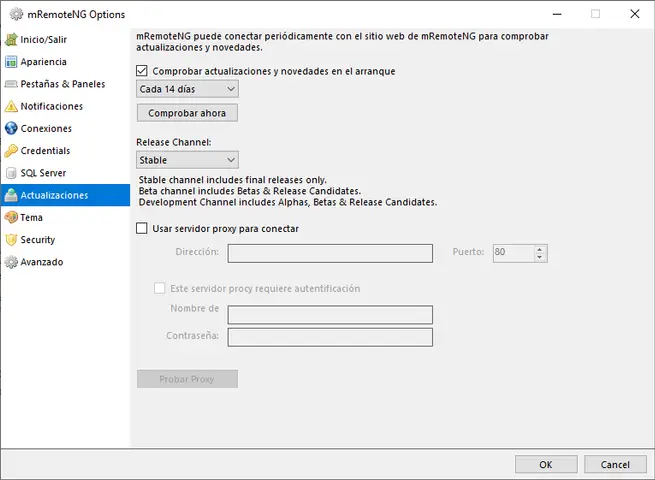Click the Conexiones globe icon
Viewport: 655px width, 480px height.
click(11, 128)
